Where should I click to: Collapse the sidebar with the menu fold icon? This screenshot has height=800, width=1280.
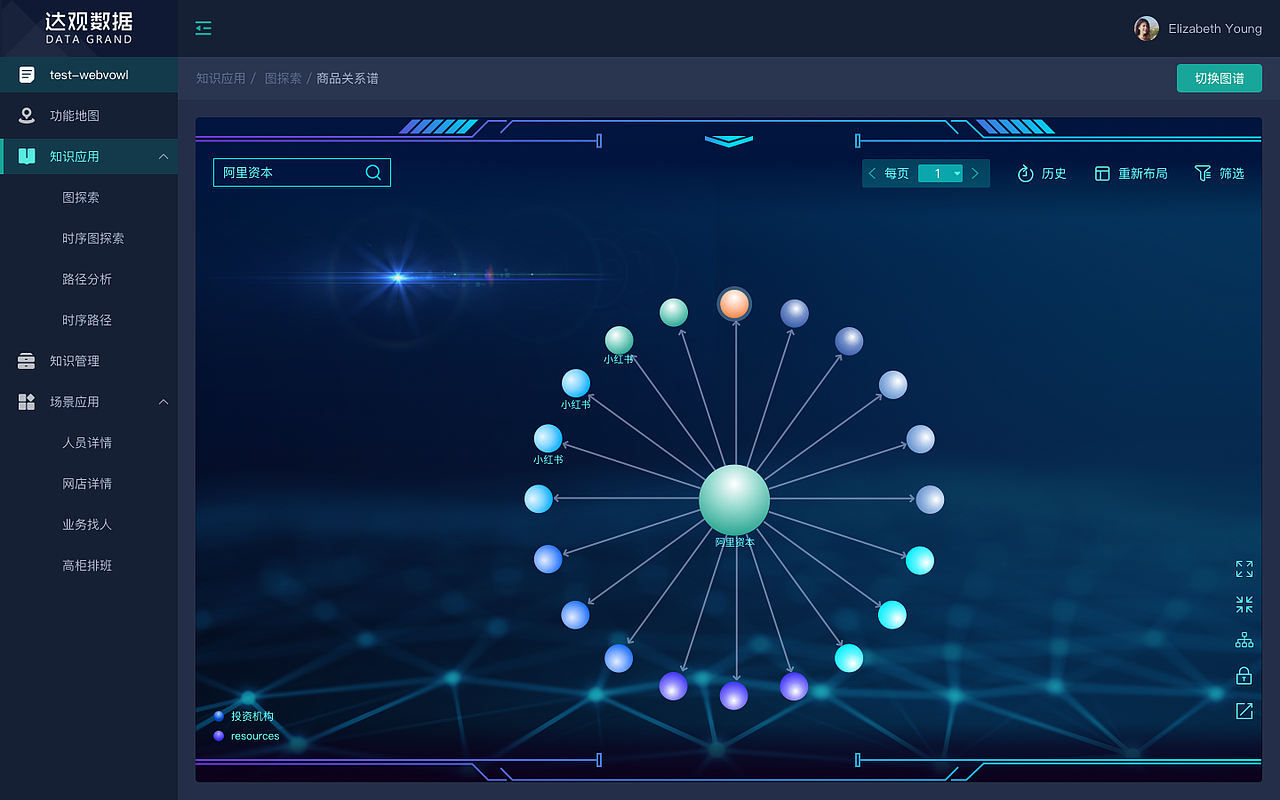(203, 28)
